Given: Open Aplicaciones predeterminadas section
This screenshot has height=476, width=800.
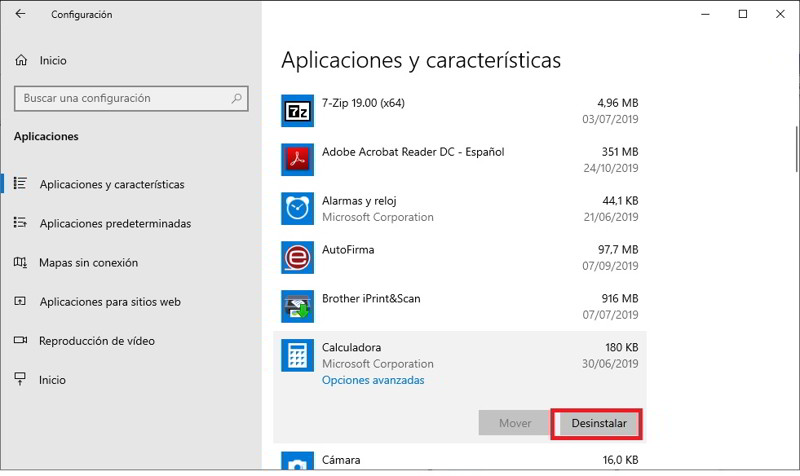Looking at the screenshot, I should coord(114,224).
